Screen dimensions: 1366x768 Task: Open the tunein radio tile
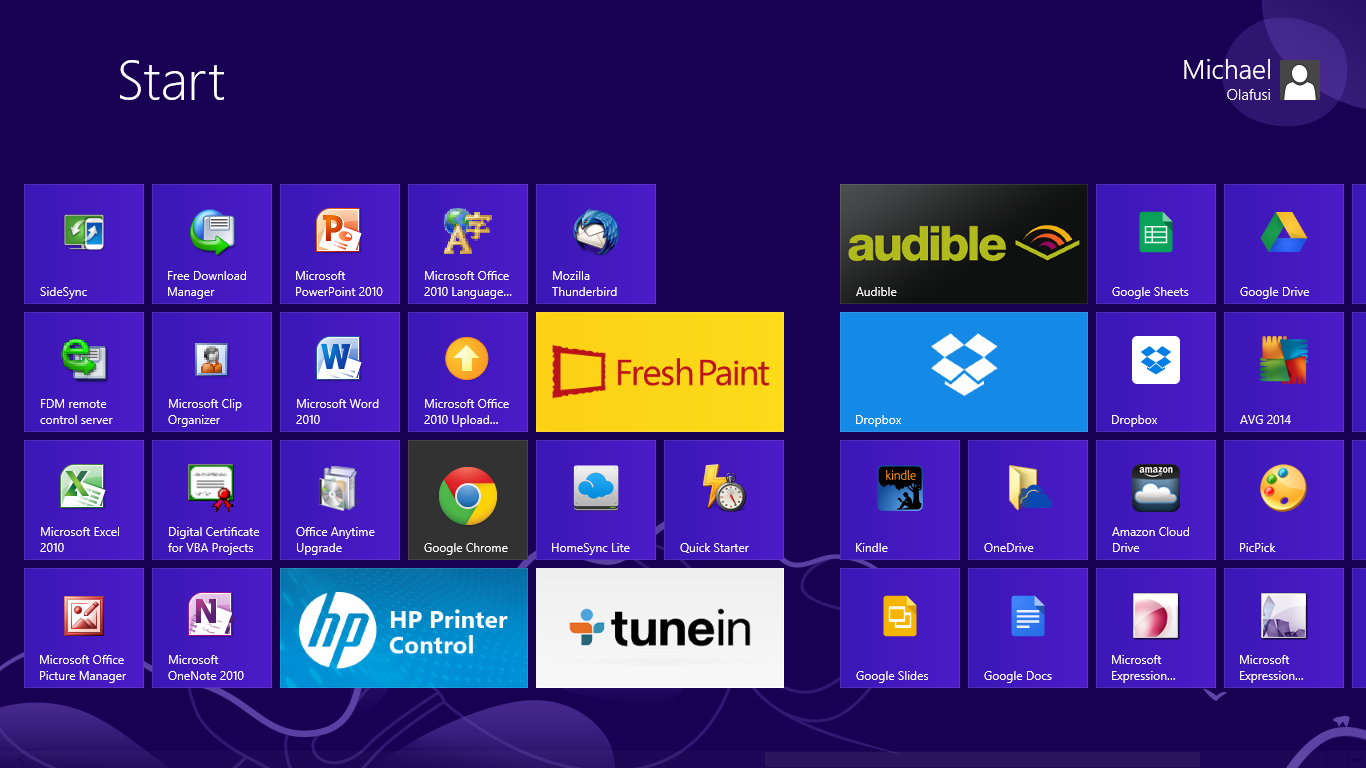[660, 628]
